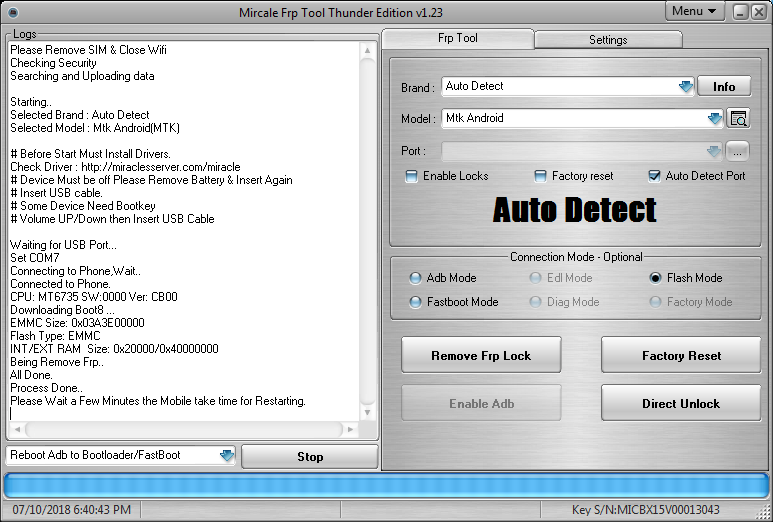Click the log line 'Being Remove Frp..'
Viewport: 773px width, 522px height.
pos(57,362)
